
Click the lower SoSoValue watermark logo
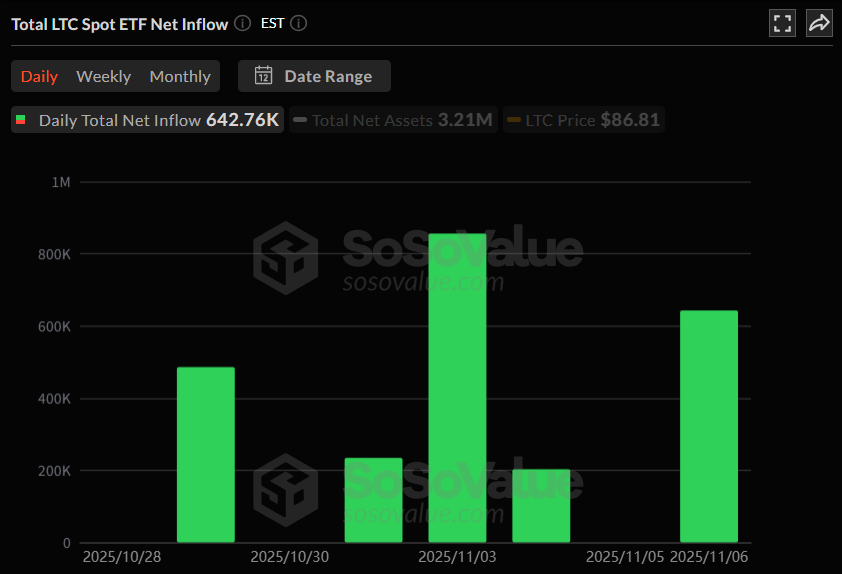pyautogui.click(x=285, y=489)
